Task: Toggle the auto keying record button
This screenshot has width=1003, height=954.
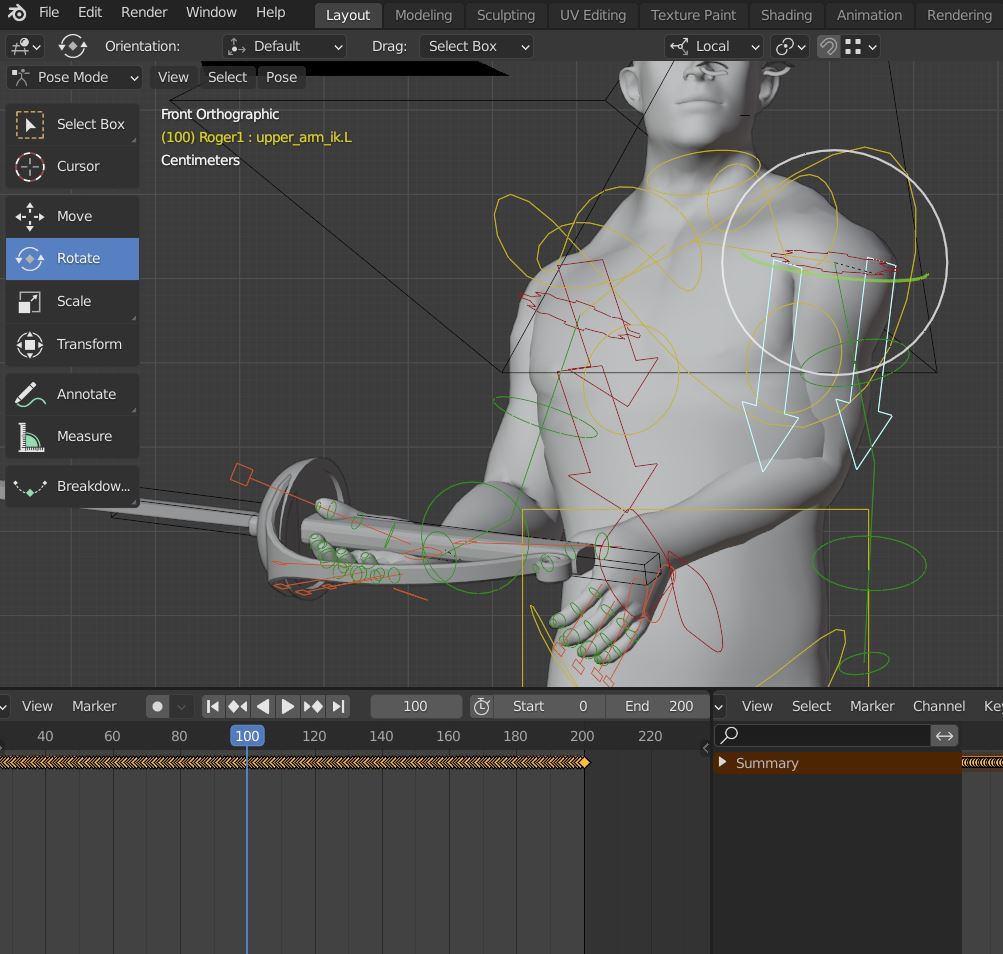Action: (157, 706)
